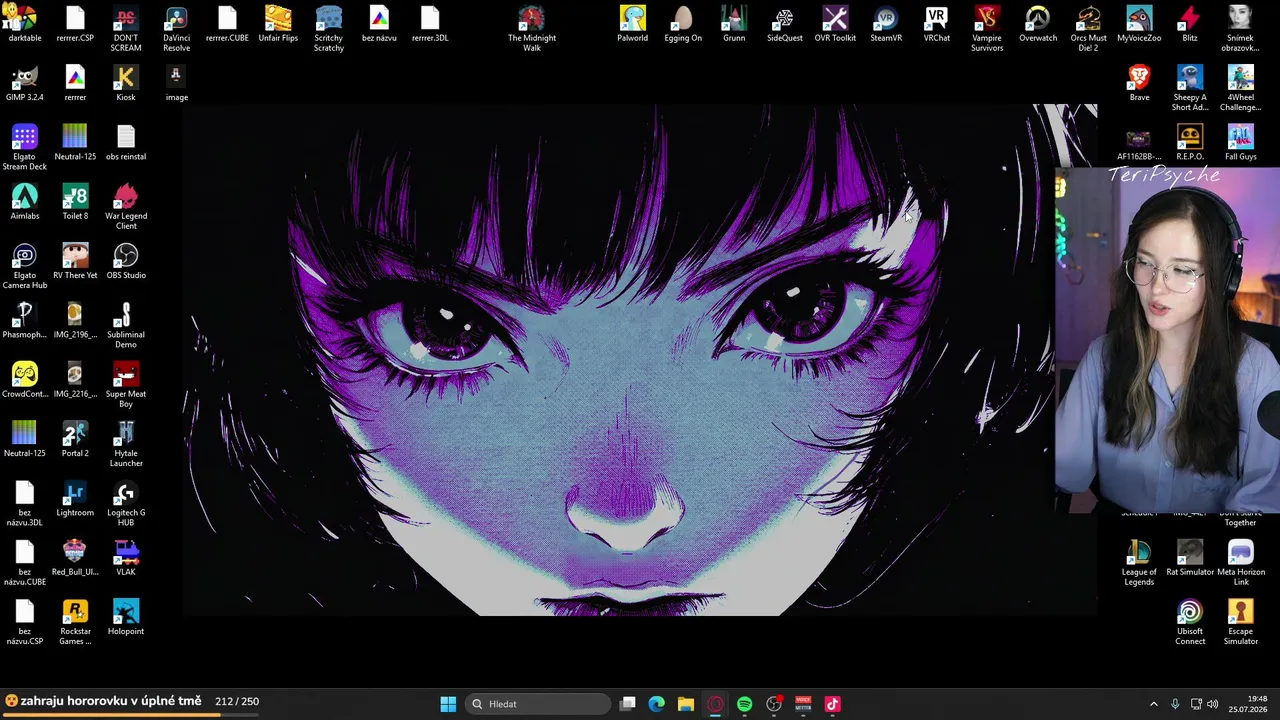Select the DON'T SCREAM game icon

coord(126,29)
